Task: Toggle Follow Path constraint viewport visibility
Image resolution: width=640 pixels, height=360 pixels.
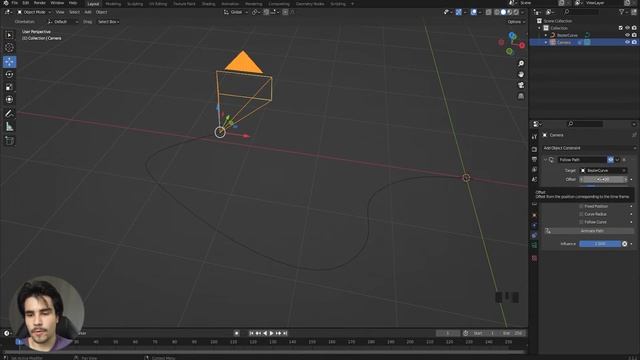Action: pos(610,160)
